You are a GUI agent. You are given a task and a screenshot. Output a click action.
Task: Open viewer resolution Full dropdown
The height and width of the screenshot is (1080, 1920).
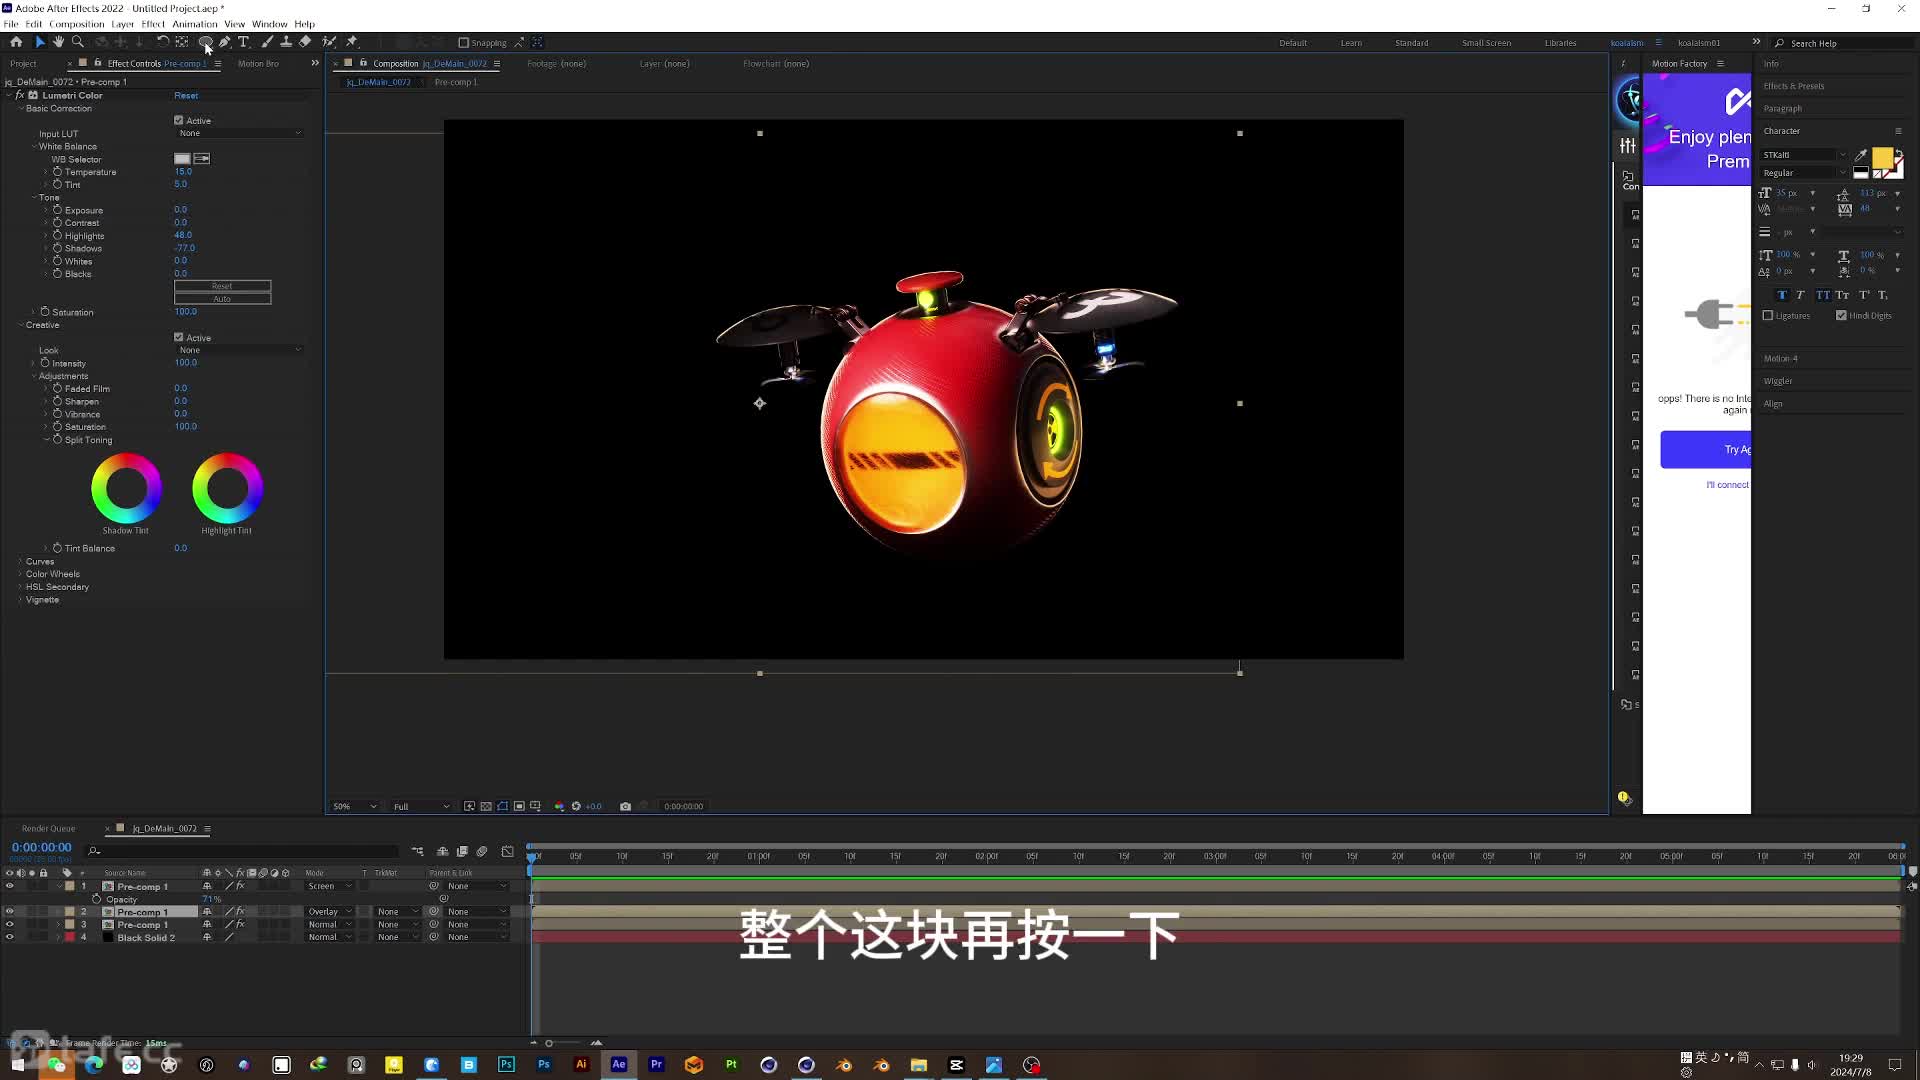pos(420,806)
